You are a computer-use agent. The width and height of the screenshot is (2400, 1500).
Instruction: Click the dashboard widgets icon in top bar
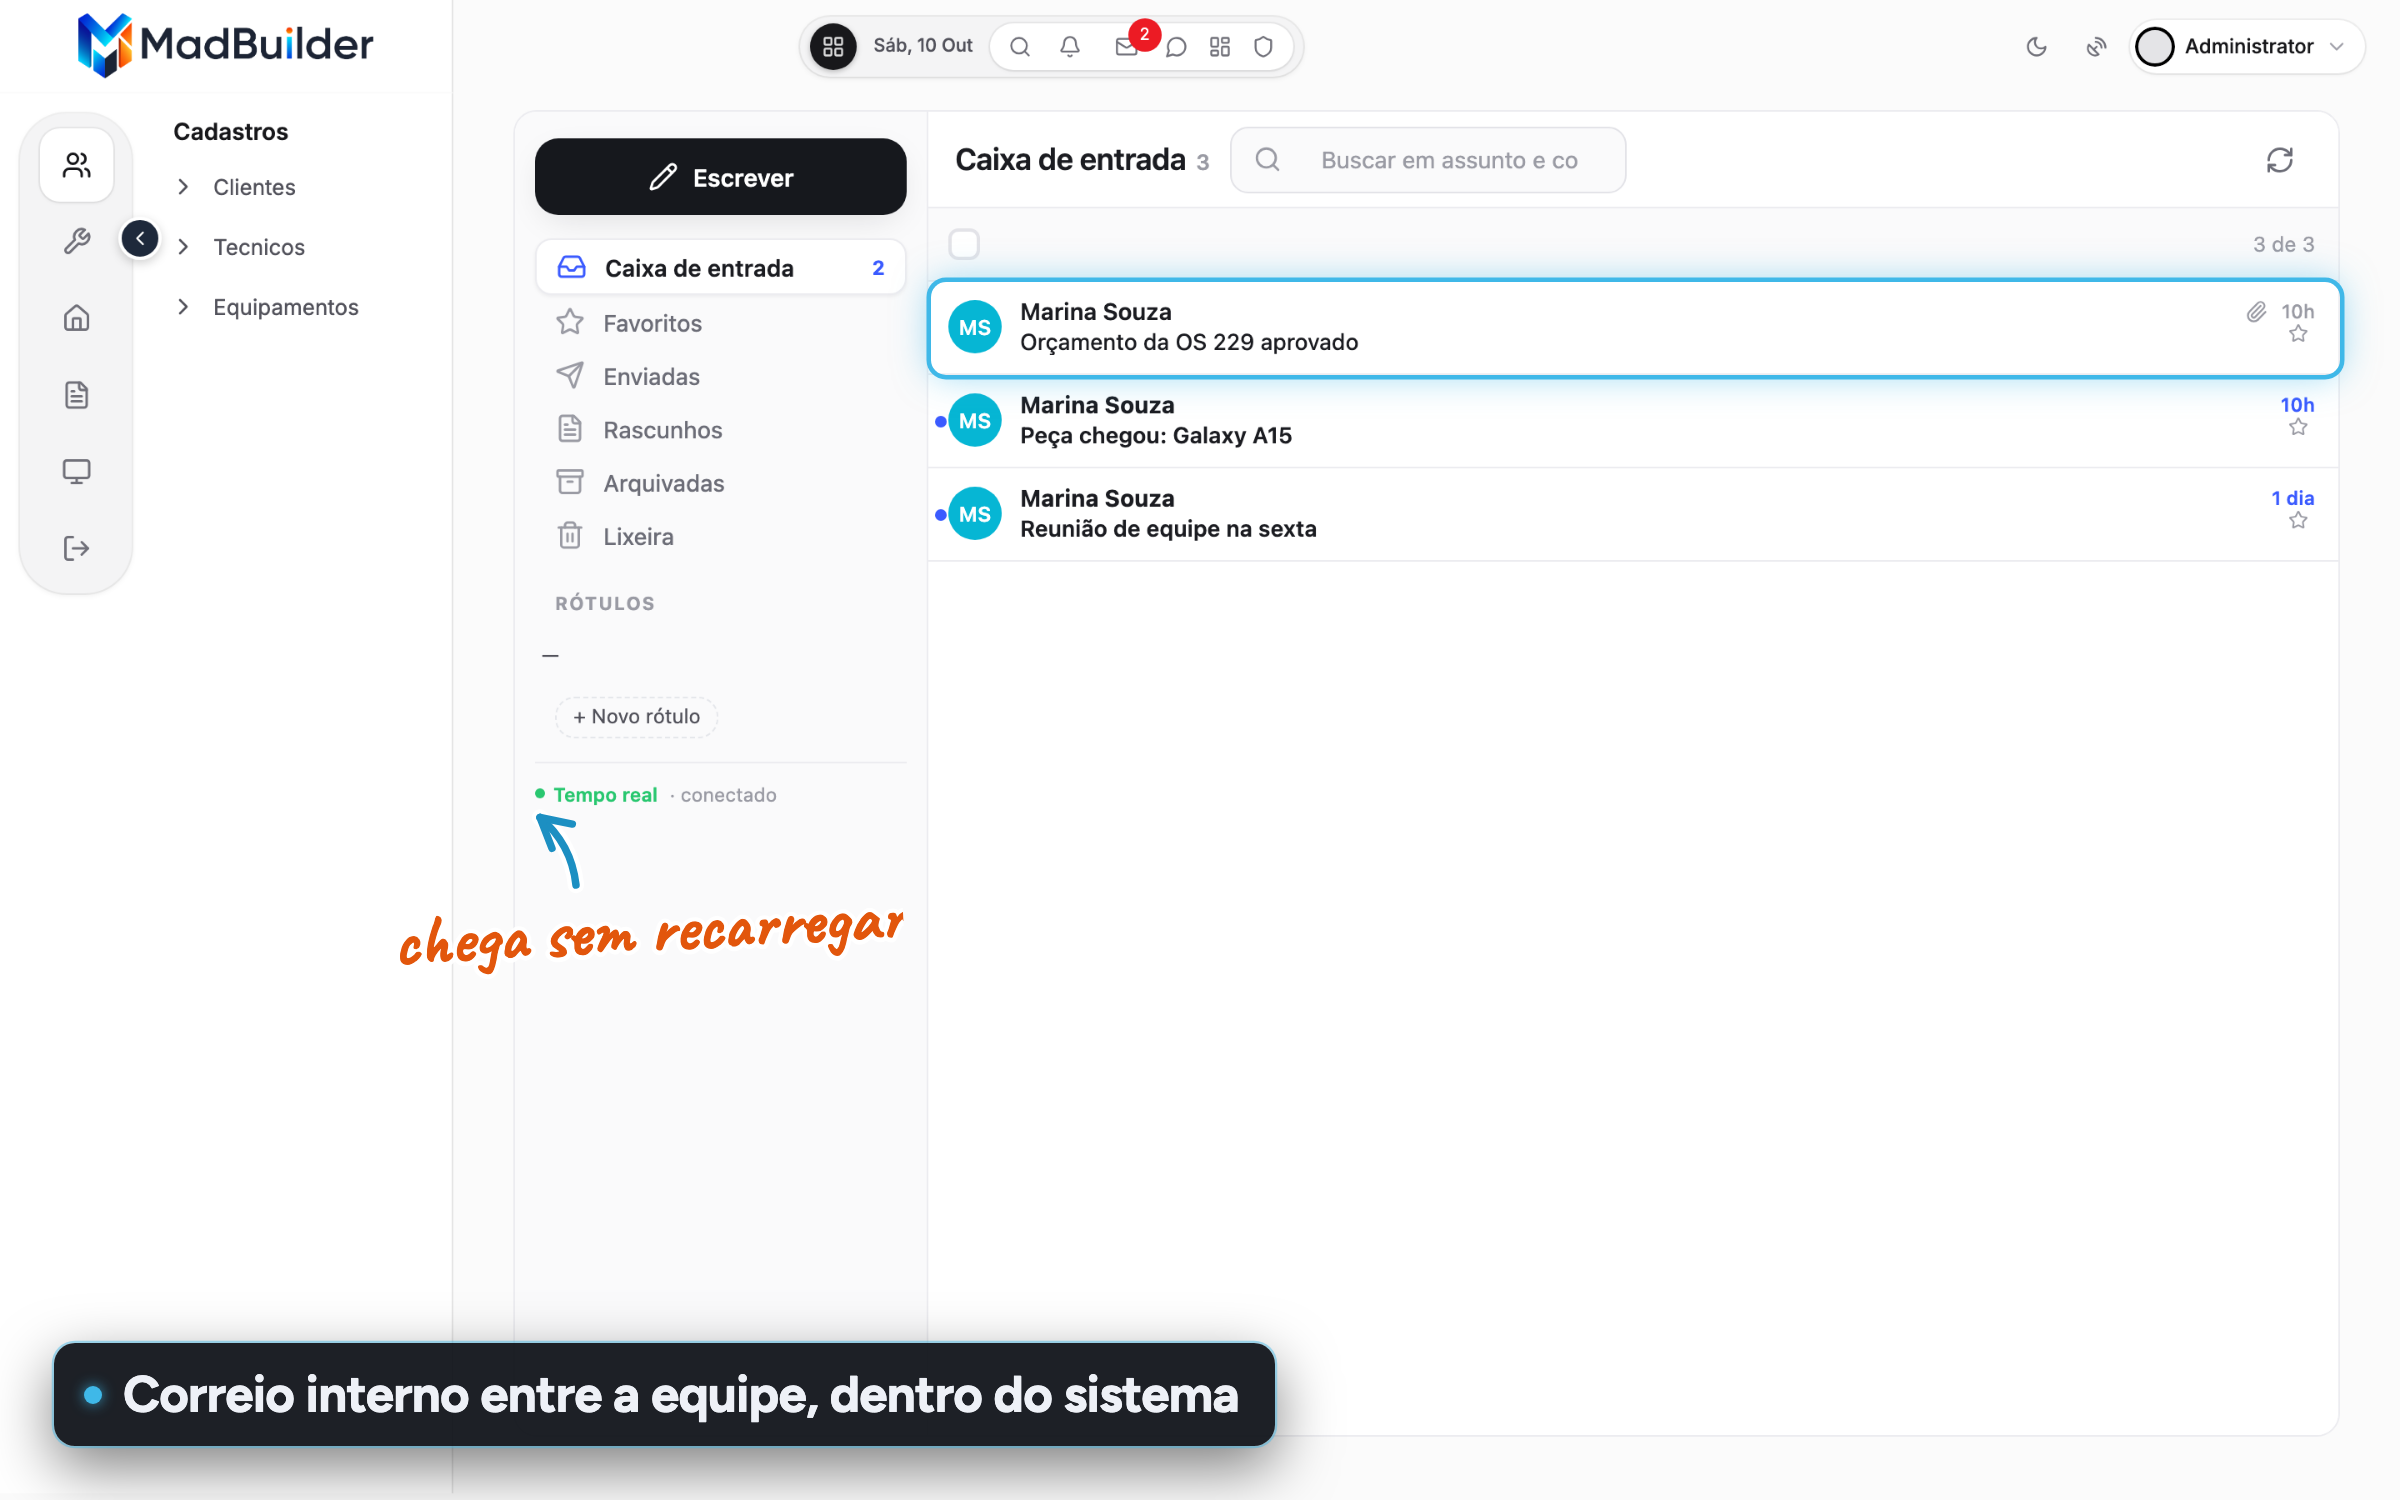pos(1219,46)
